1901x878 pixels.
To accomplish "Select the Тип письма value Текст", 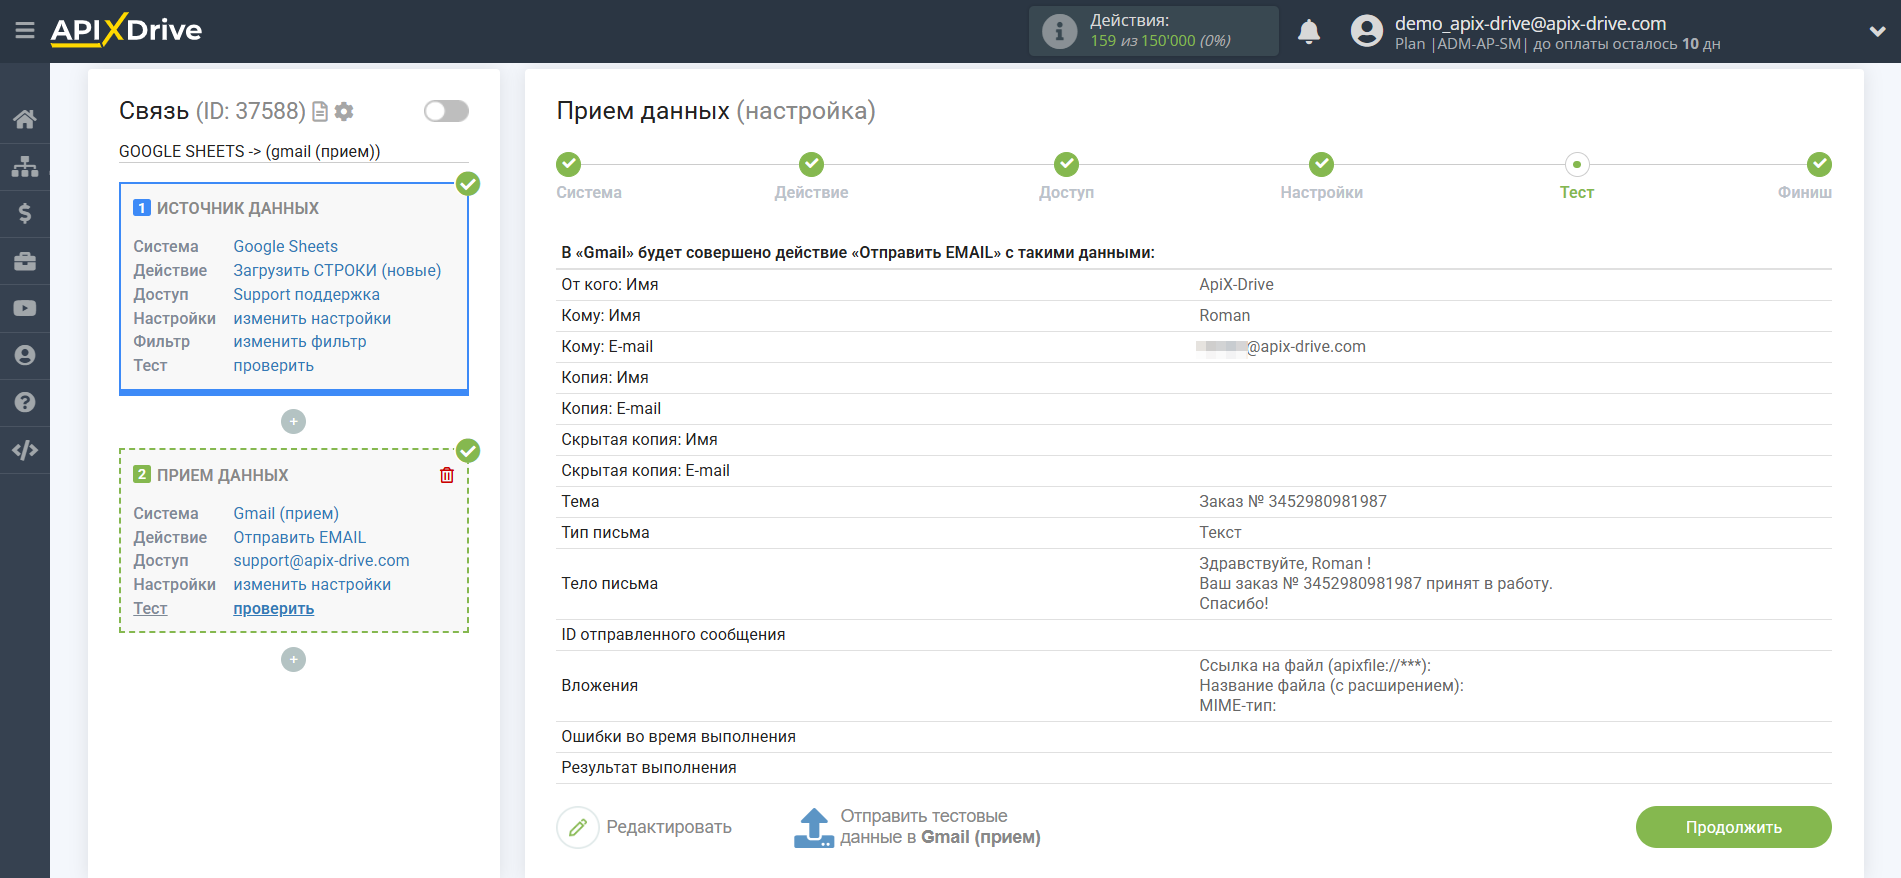I will (1220, 532).
